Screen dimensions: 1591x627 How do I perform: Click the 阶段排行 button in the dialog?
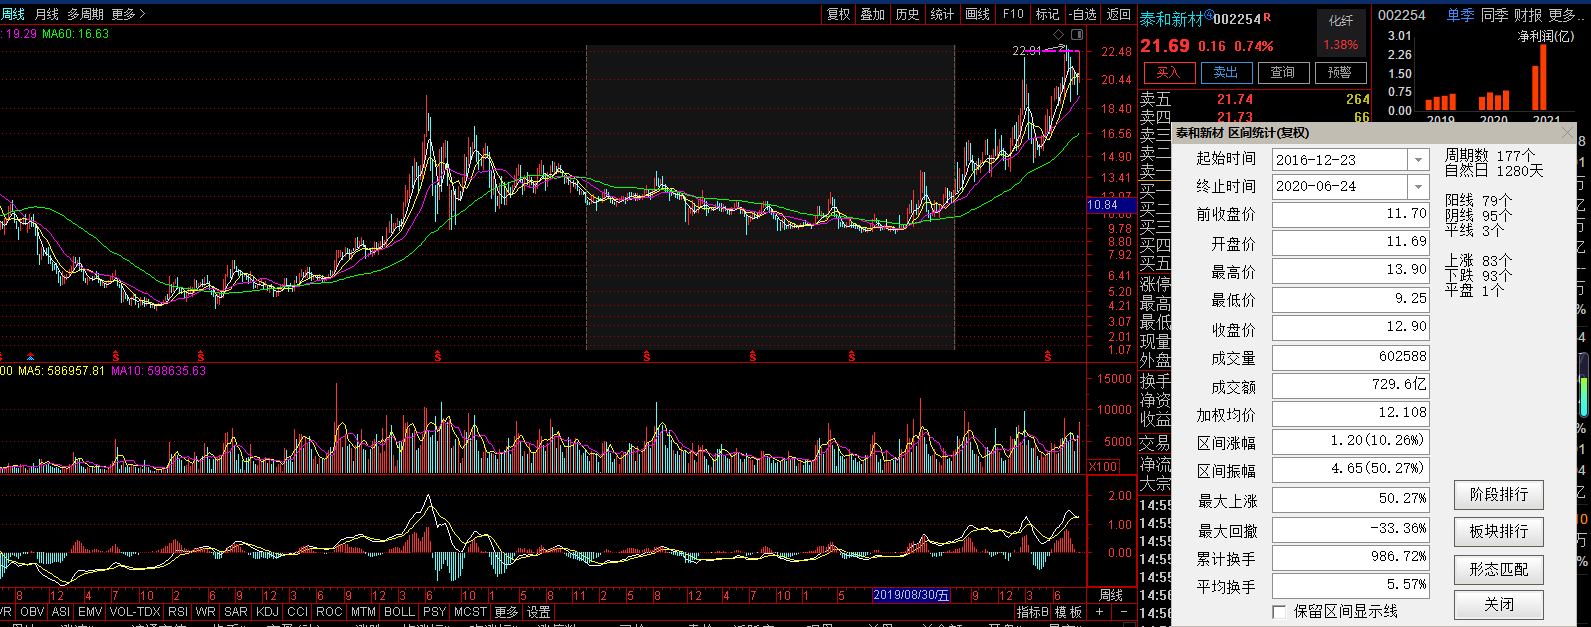(x=1498, y=494)
